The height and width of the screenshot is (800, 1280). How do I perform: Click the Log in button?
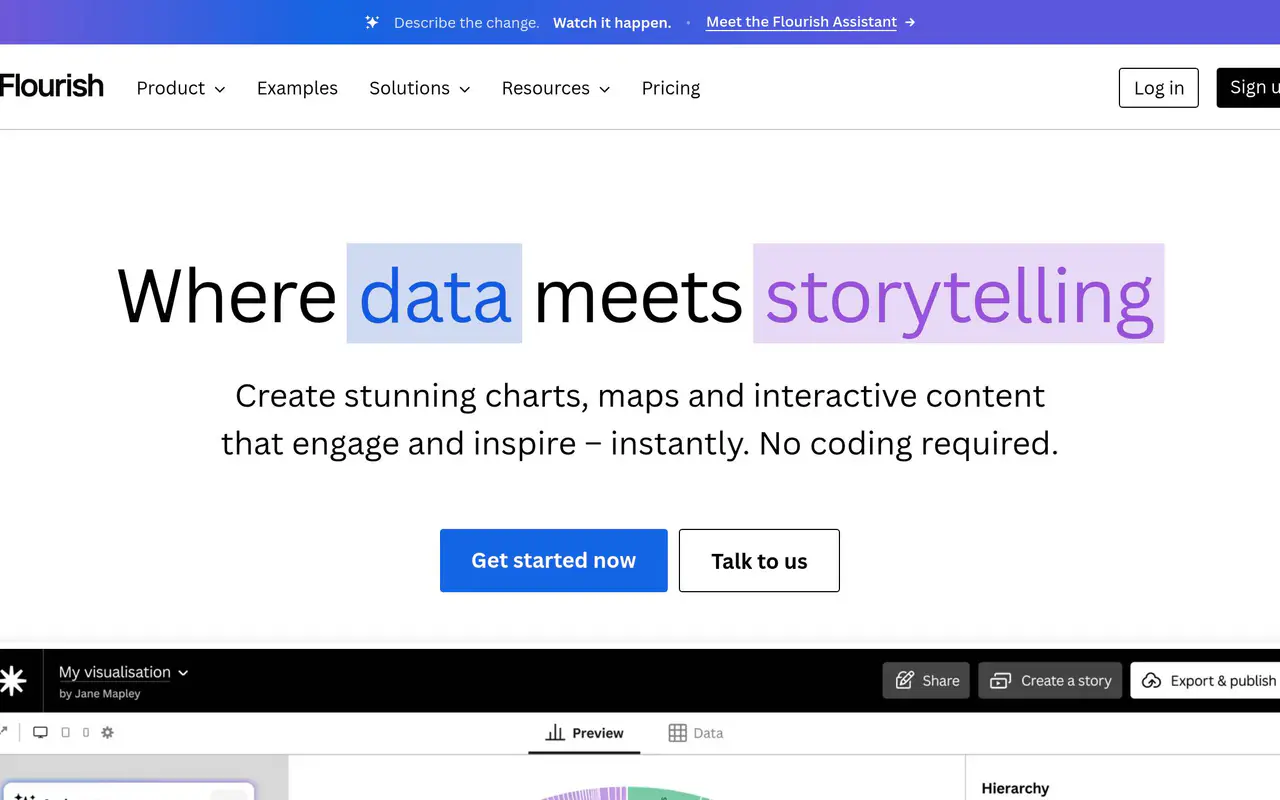click(x=1159, y=88)
